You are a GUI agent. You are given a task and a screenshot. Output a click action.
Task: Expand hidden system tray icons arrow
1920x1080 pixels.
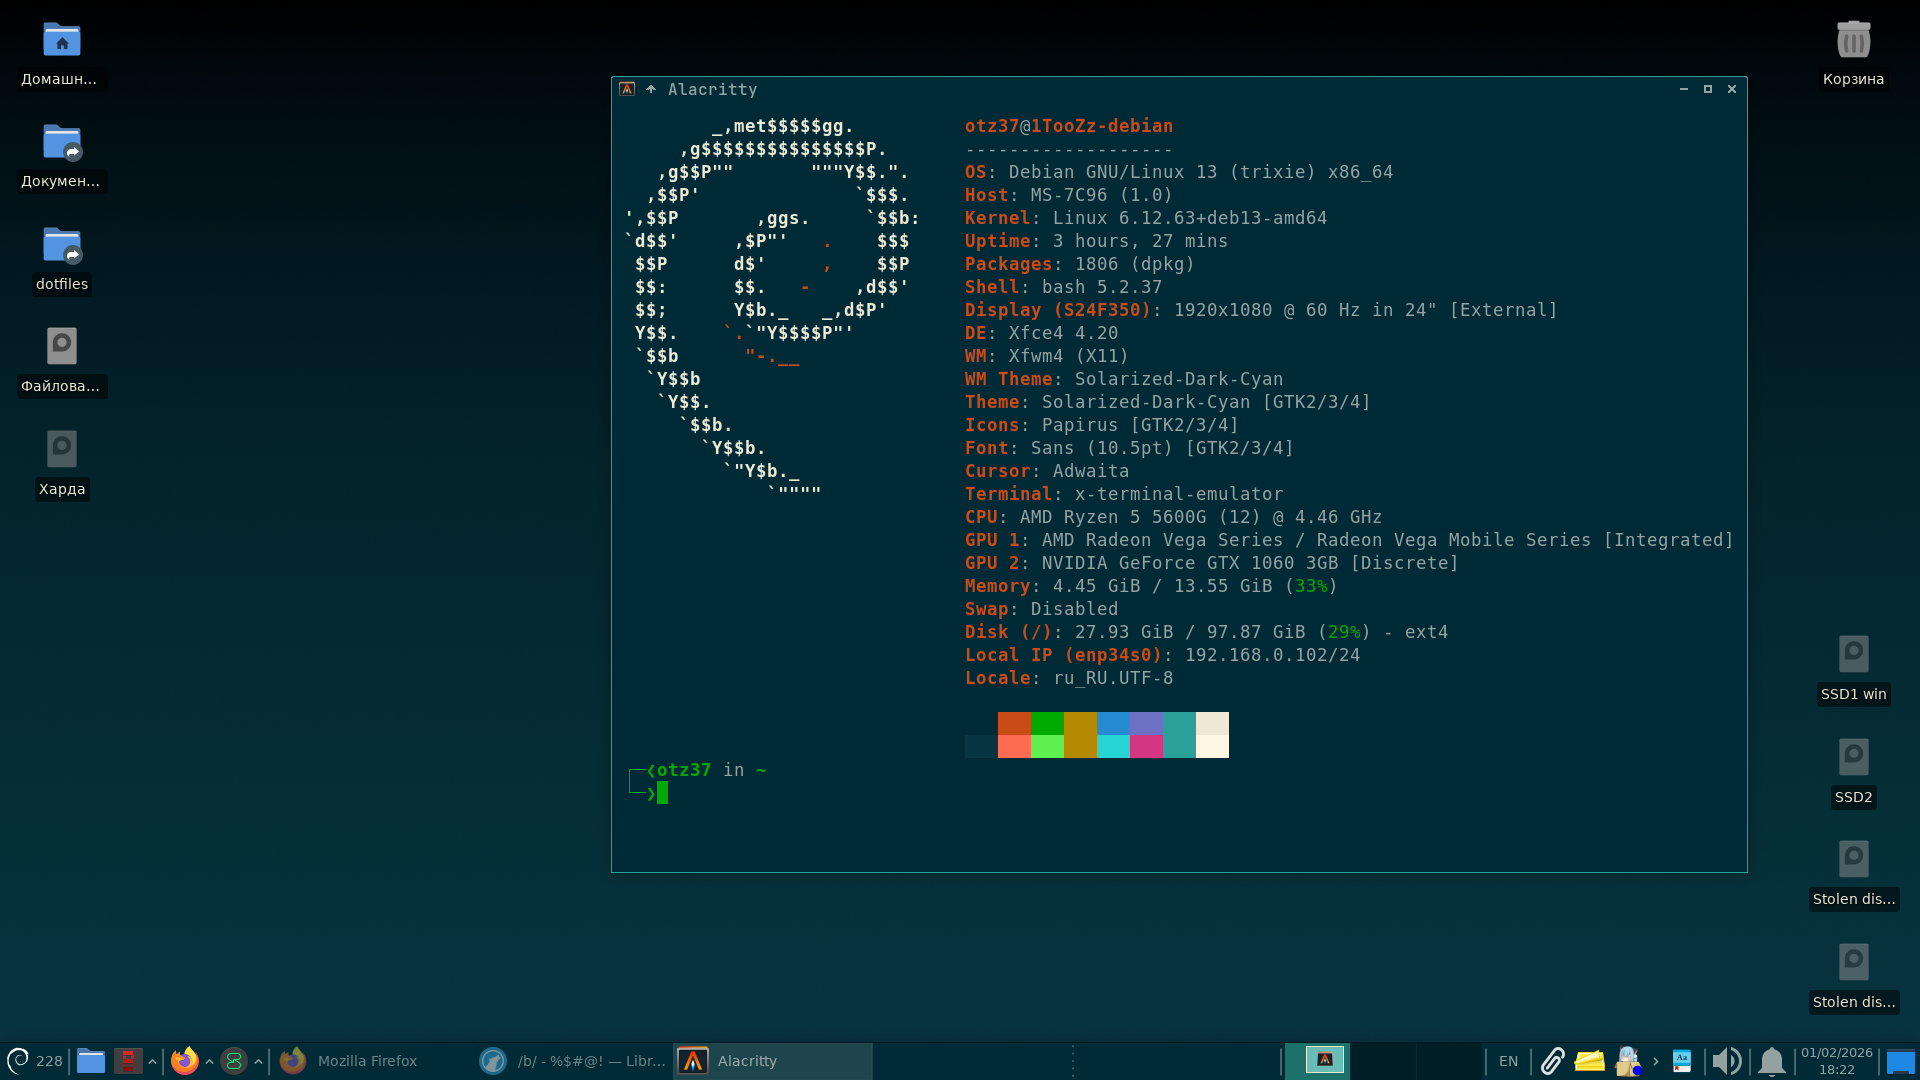click(x=1656, y=1061)
